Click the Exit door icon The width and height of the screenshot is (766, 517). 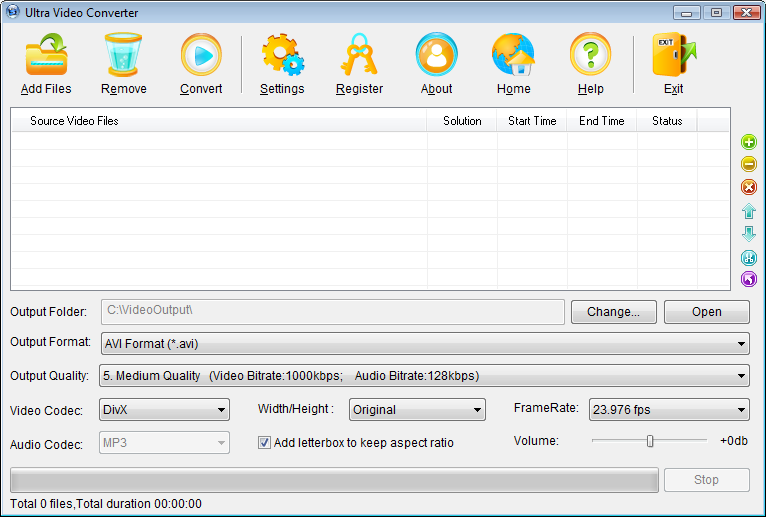674,54
